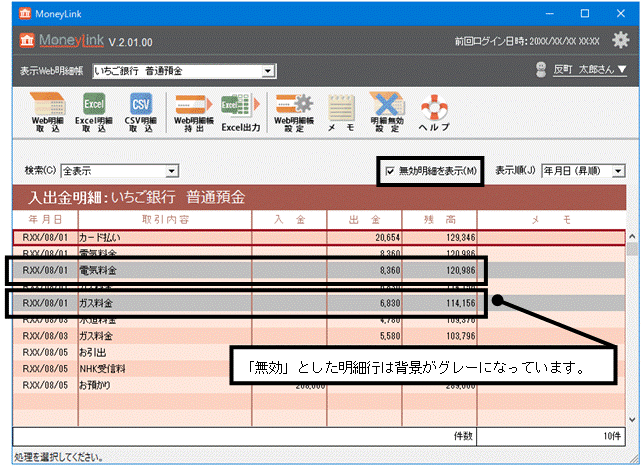Open 表示Web明細帳 account dropdown
The image size is (642, 466).
[x=268, y=71]
